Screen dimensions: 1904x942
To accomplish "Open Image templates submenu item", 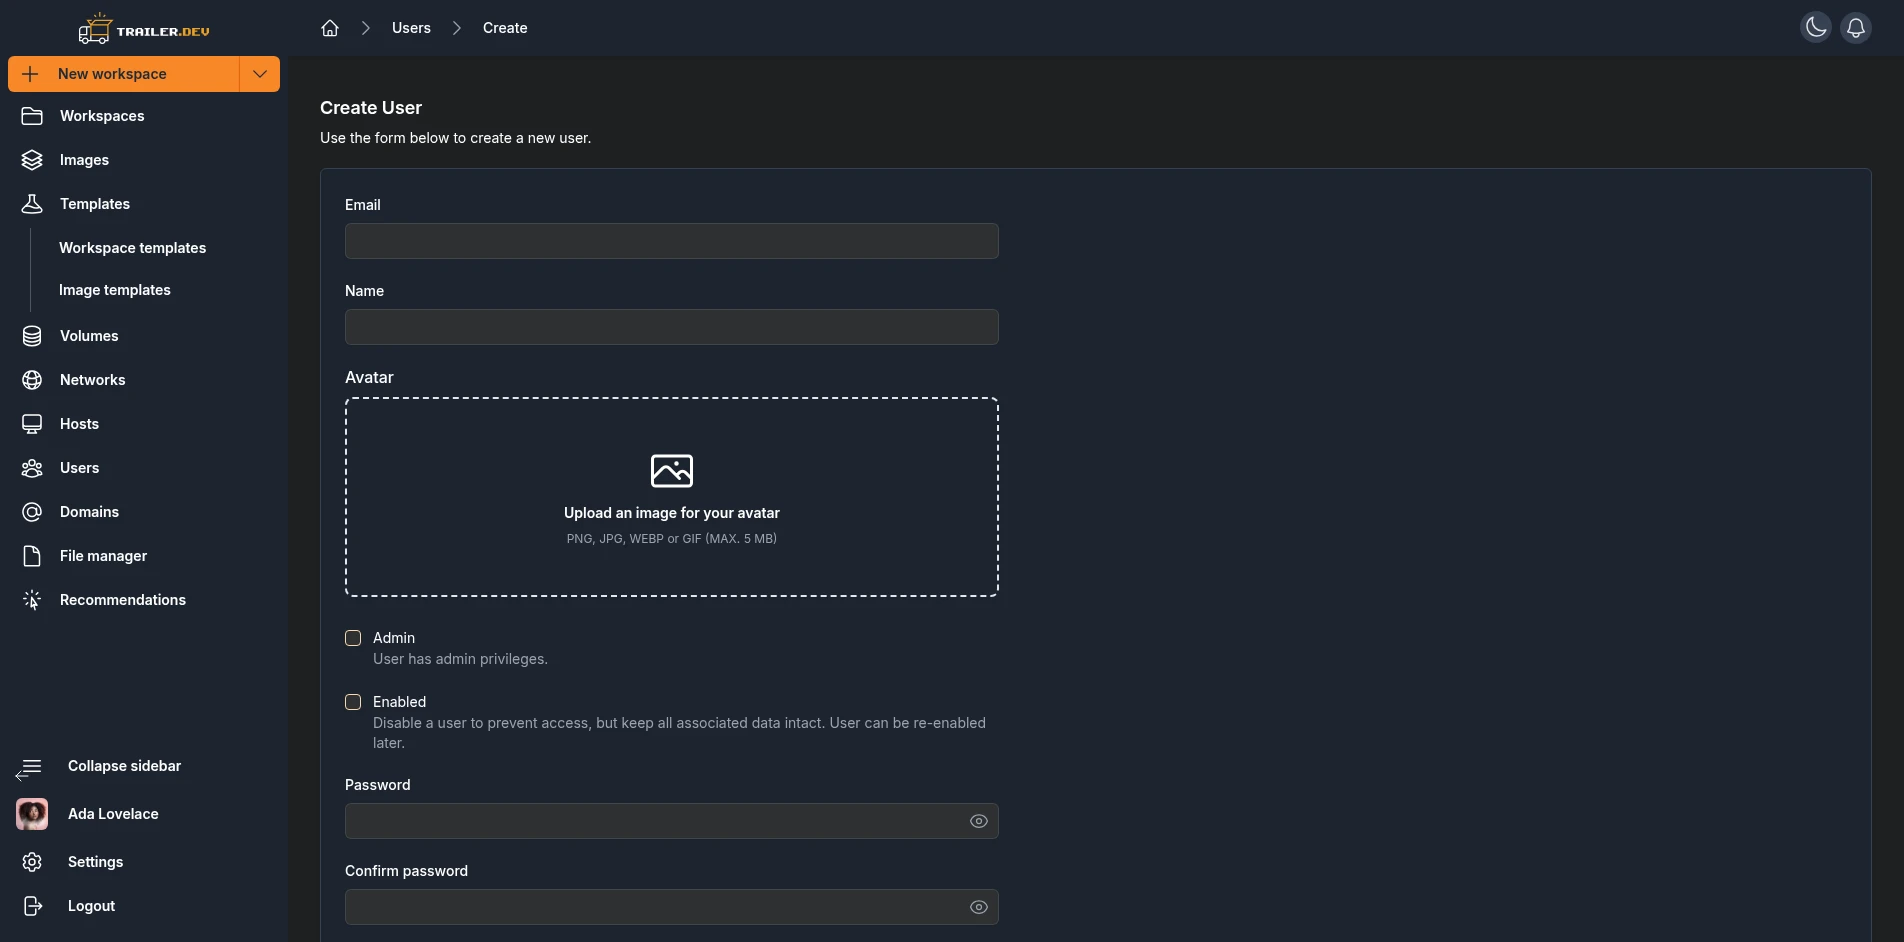I will [x=114, y=290].
